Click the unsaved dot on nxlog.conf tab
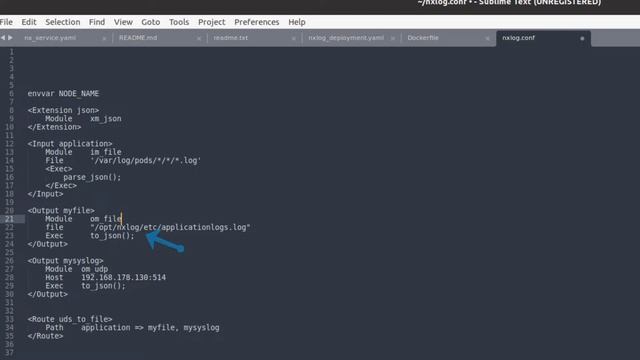 pos(582,39)
